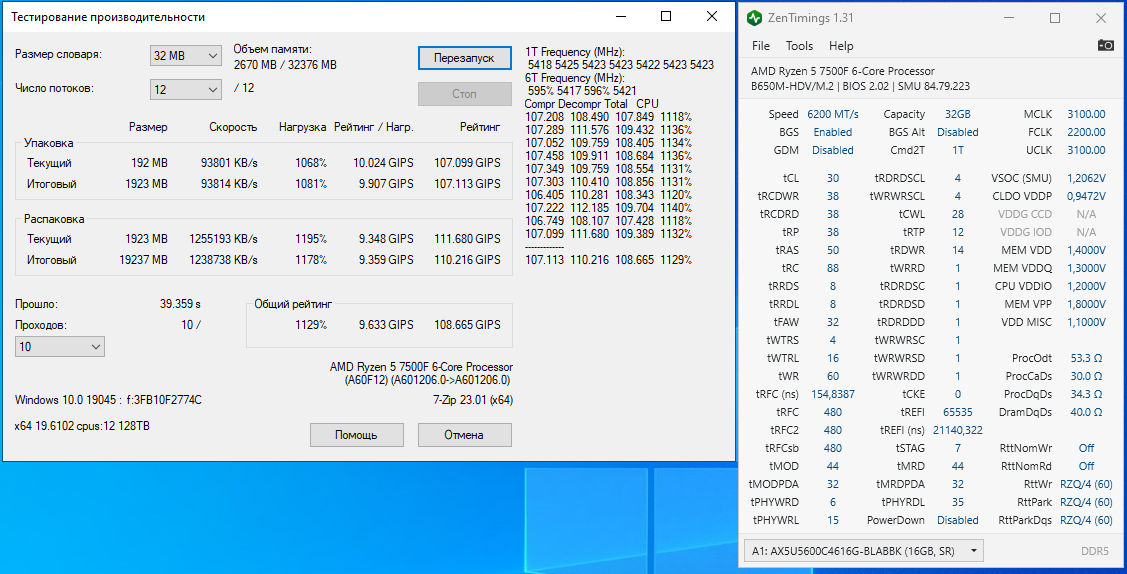
Task: Click the CLDO VDDP value 0,9472V
Action: [x=1086, y=196]
